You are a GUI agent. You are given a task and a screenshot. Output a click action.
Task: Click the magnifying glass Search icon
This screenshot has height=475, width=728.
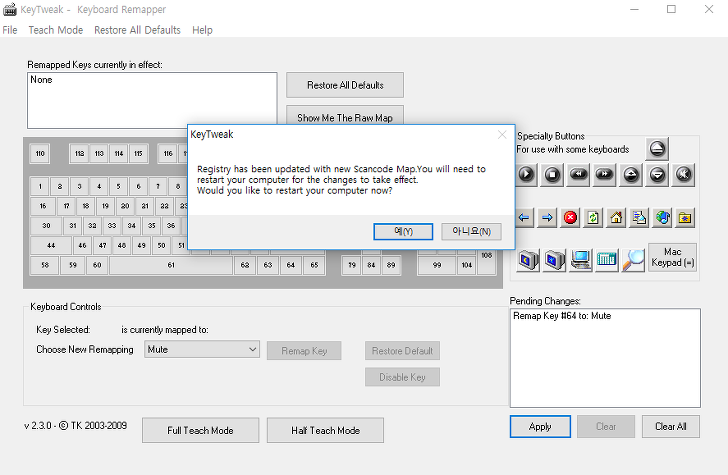633,260
